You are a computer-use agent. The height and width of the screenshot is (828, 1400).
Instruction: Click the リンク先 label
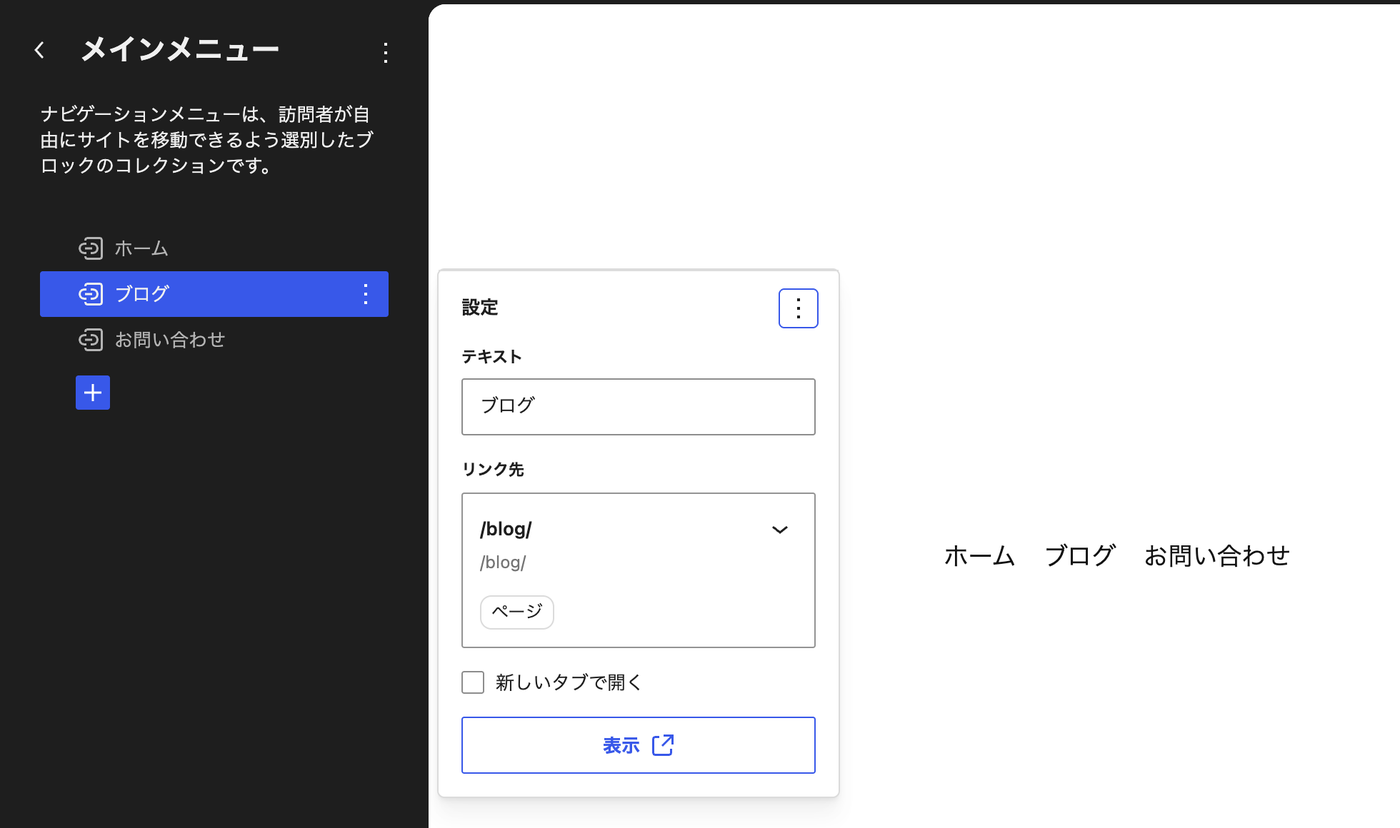click(x=493, y=469)
